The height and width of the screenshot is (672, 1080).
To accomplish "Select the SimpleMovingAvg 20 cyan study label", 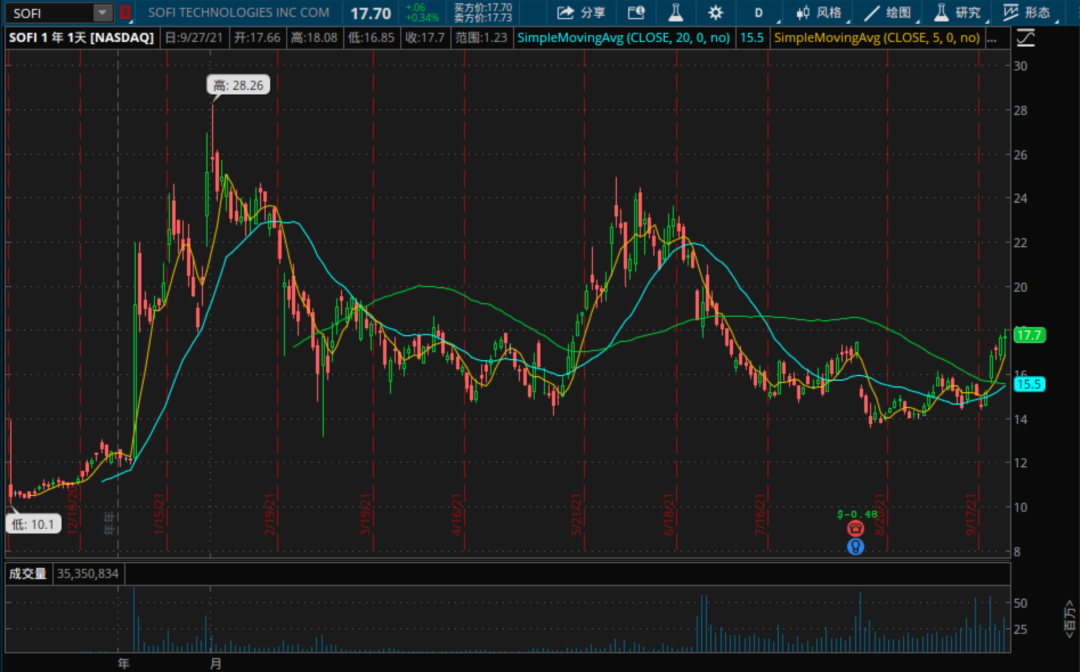I will point(625,38).
